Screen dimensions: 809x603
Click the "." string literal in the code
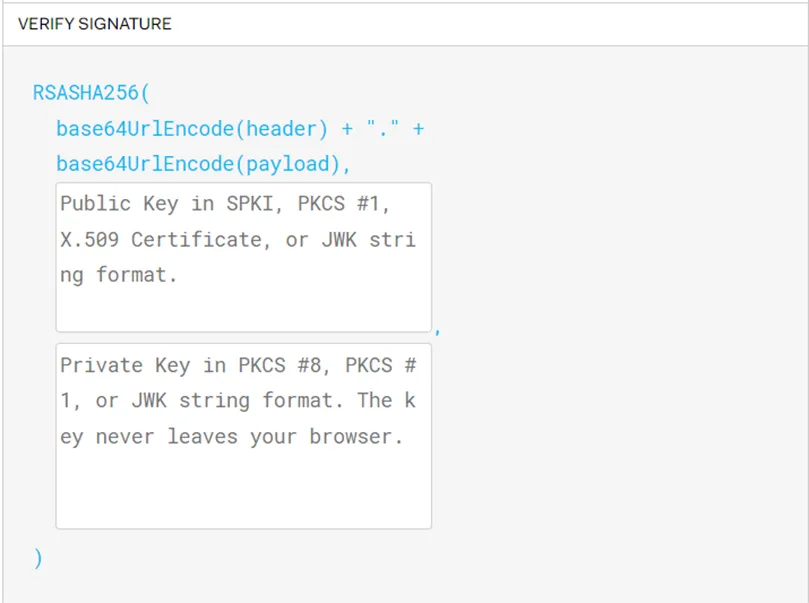tap(378, 129)
